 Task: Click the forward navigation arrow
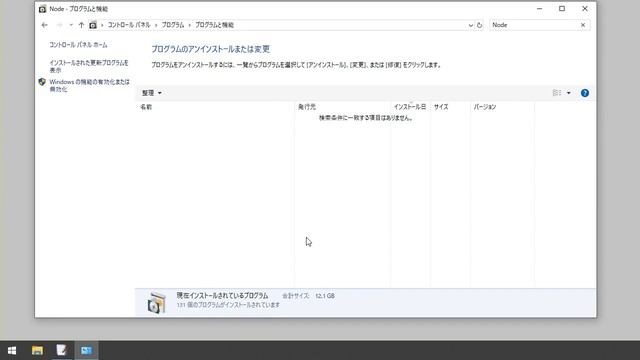pos(59,25)
